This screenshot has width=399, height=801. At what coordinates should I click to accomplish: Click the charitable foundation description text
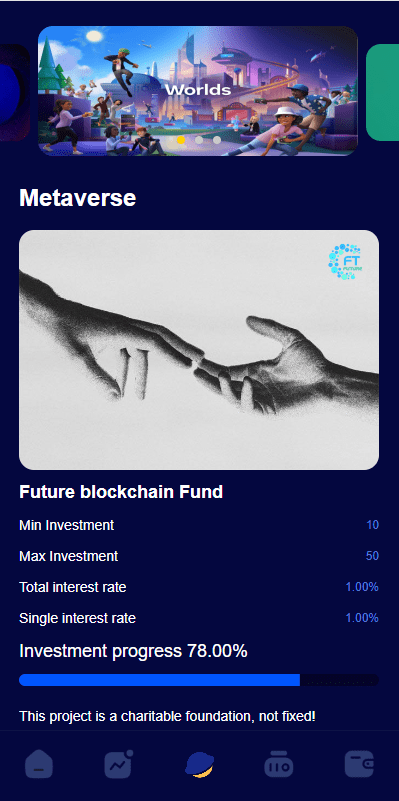pos(168,716)
